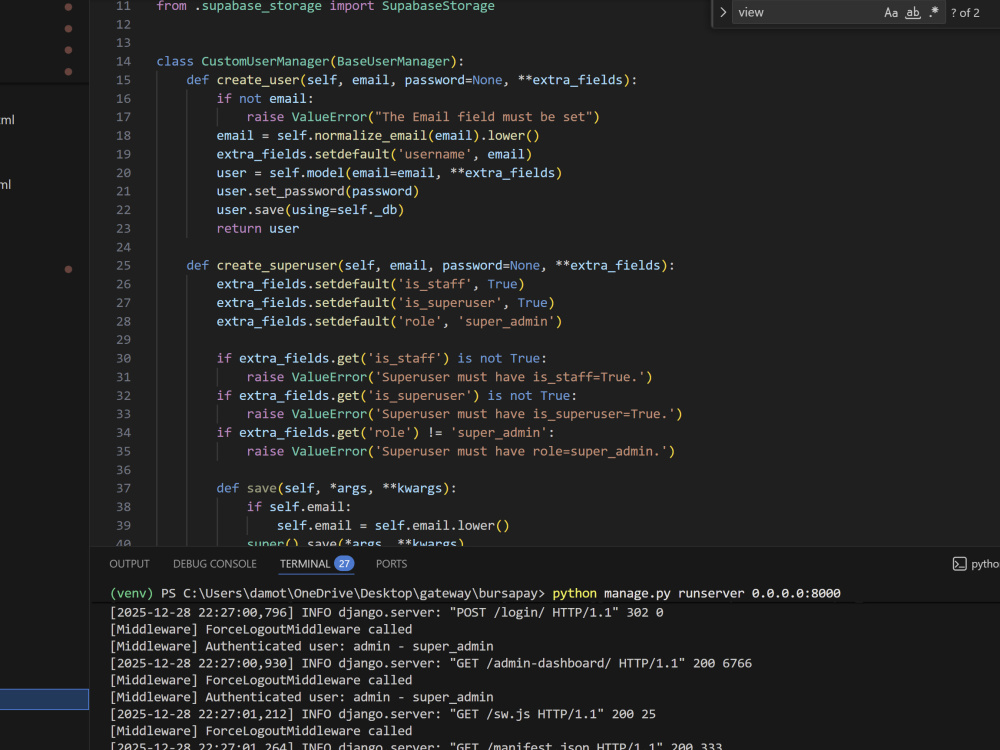Open the OUTPUT panel tab
Image resolution: width=1000 pixels, height=750 pixels.
click(129, 564)
